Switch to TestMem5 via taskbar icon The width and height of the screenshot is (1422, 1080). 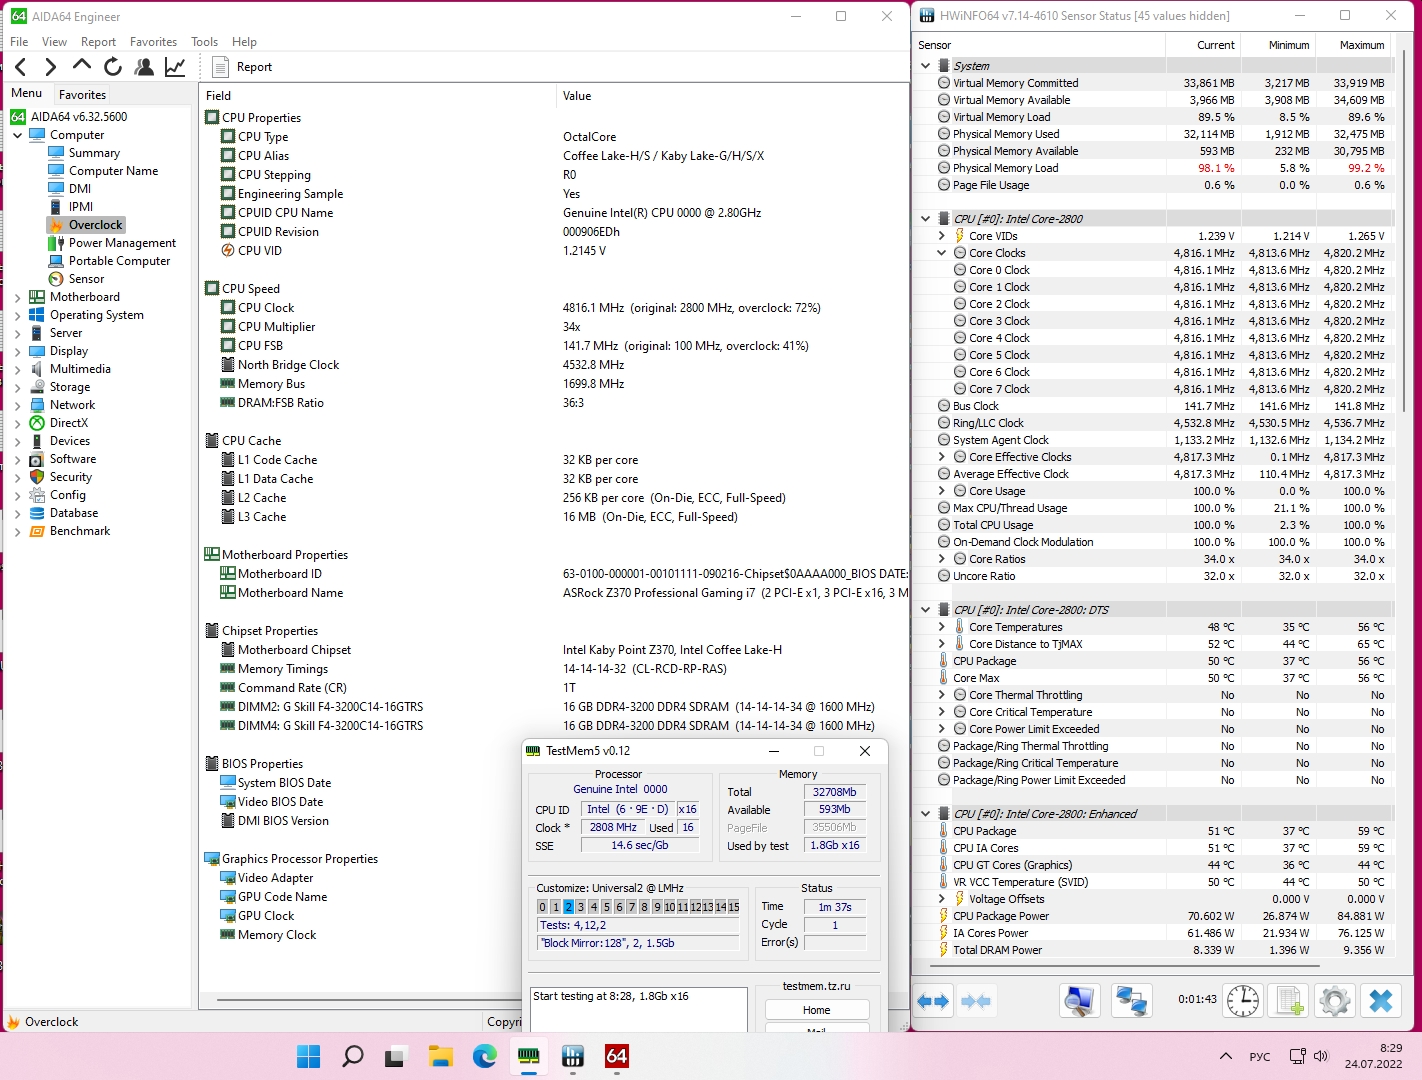pyautogui.click(x=529, y=1056)
